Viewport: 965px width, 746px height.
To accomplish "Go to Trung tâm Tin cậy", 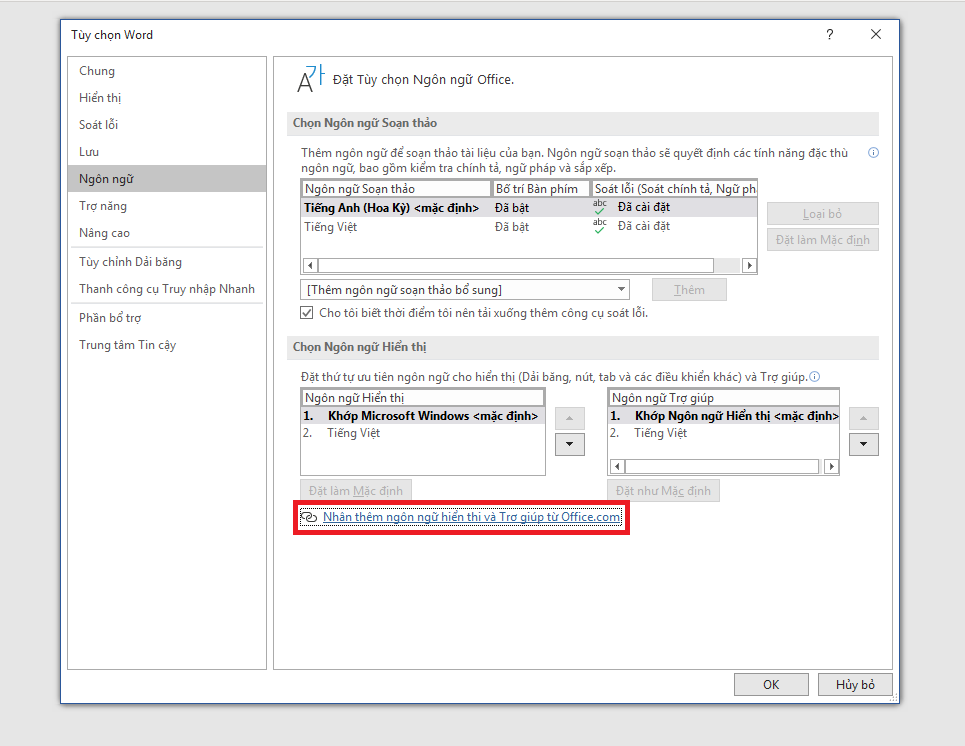I will 128,345.
